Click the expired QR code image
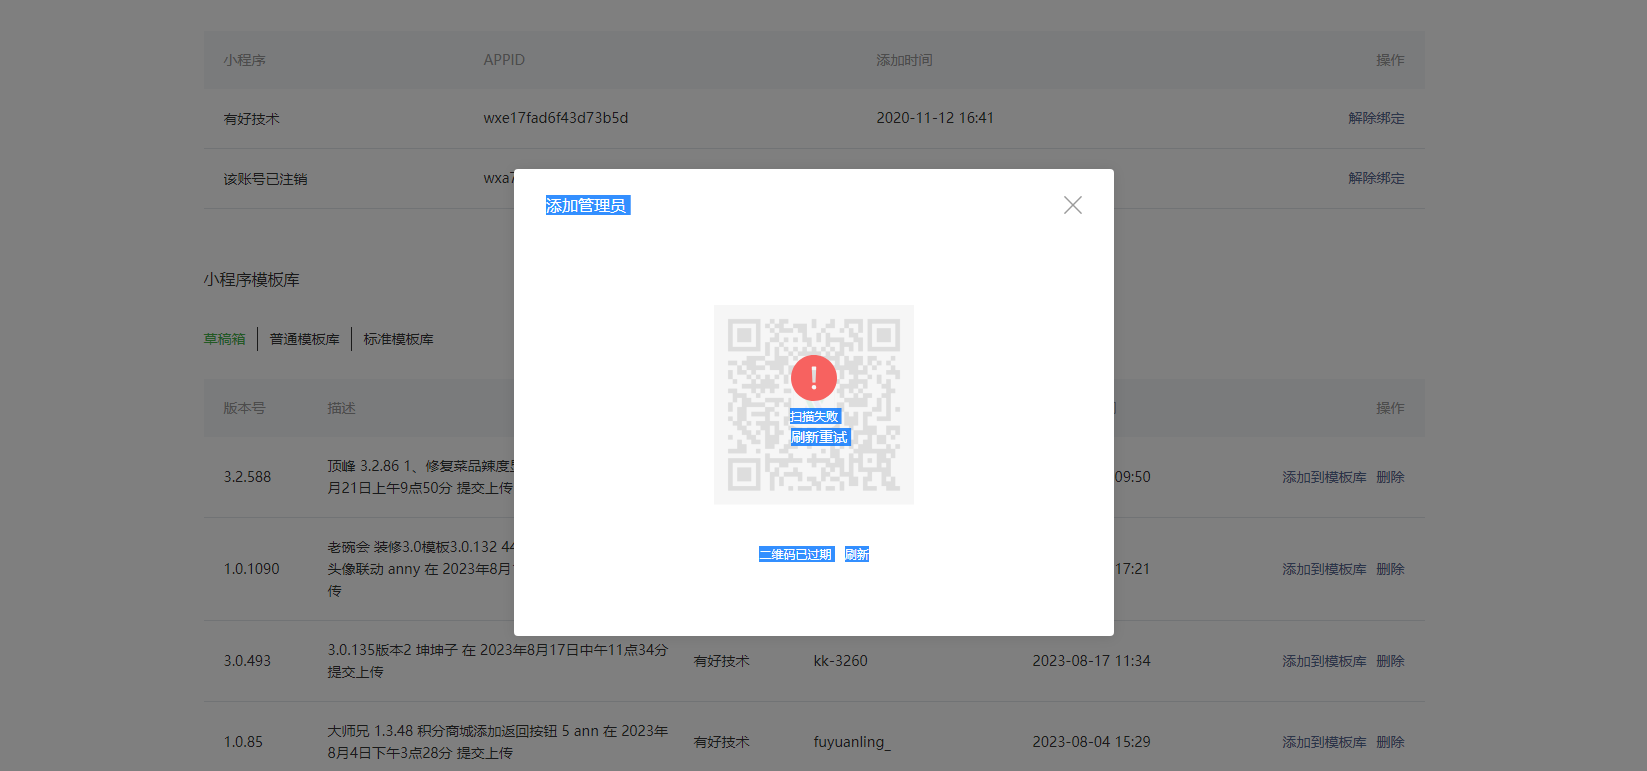Screen dimensions: 1647x771 (x=814, y=405)
